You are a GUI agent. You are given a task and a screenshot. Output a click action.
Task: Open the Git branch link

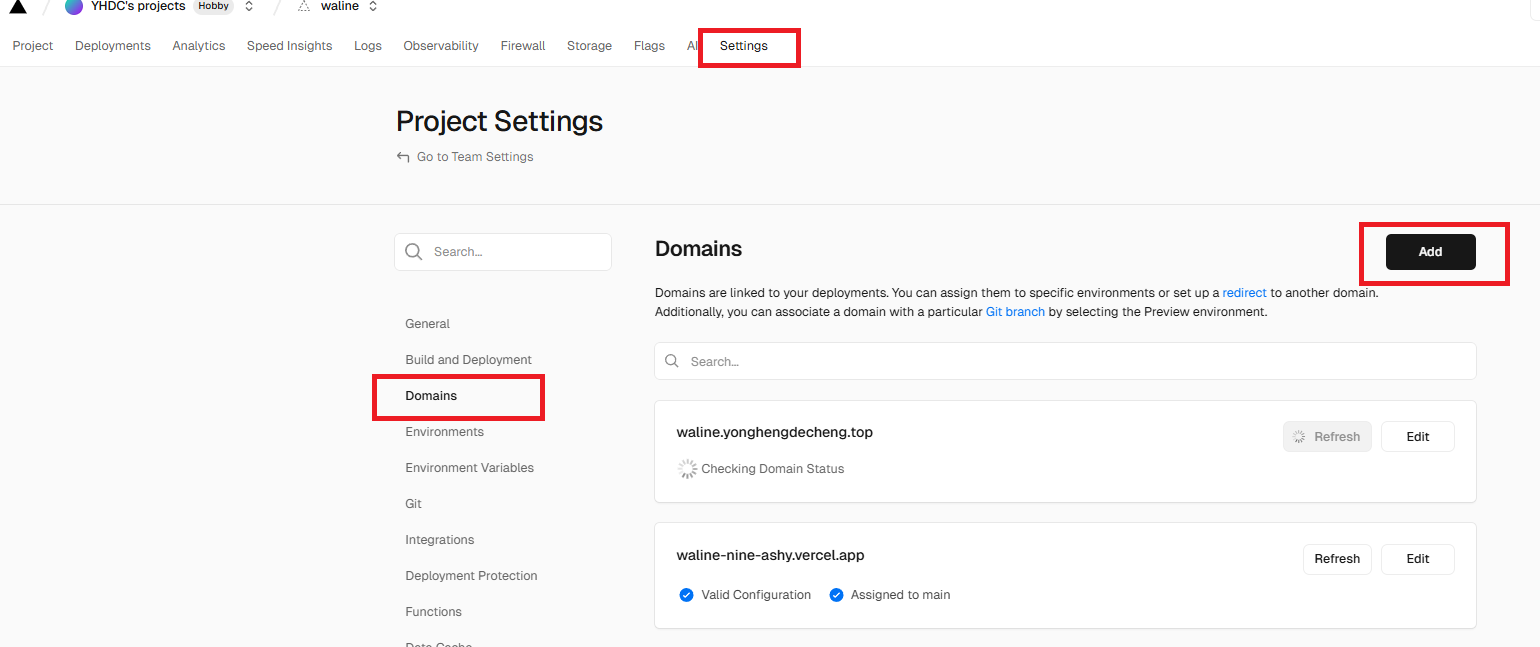1015,312
